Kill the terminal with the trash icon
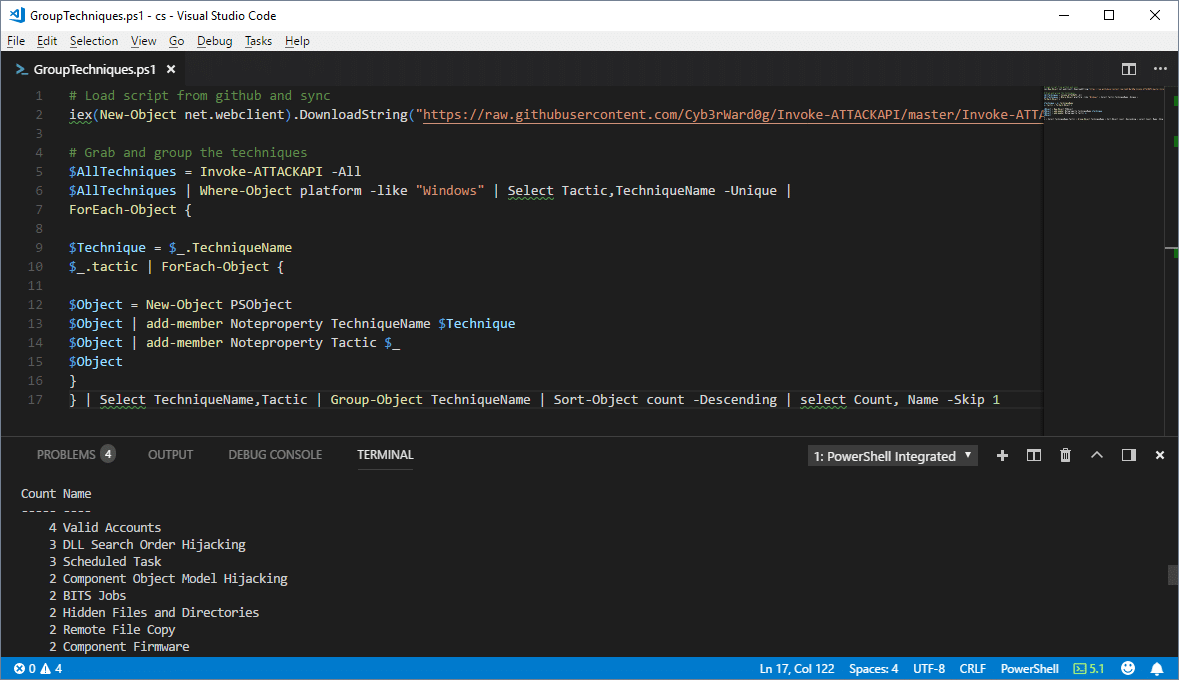 pos(1065,455)
